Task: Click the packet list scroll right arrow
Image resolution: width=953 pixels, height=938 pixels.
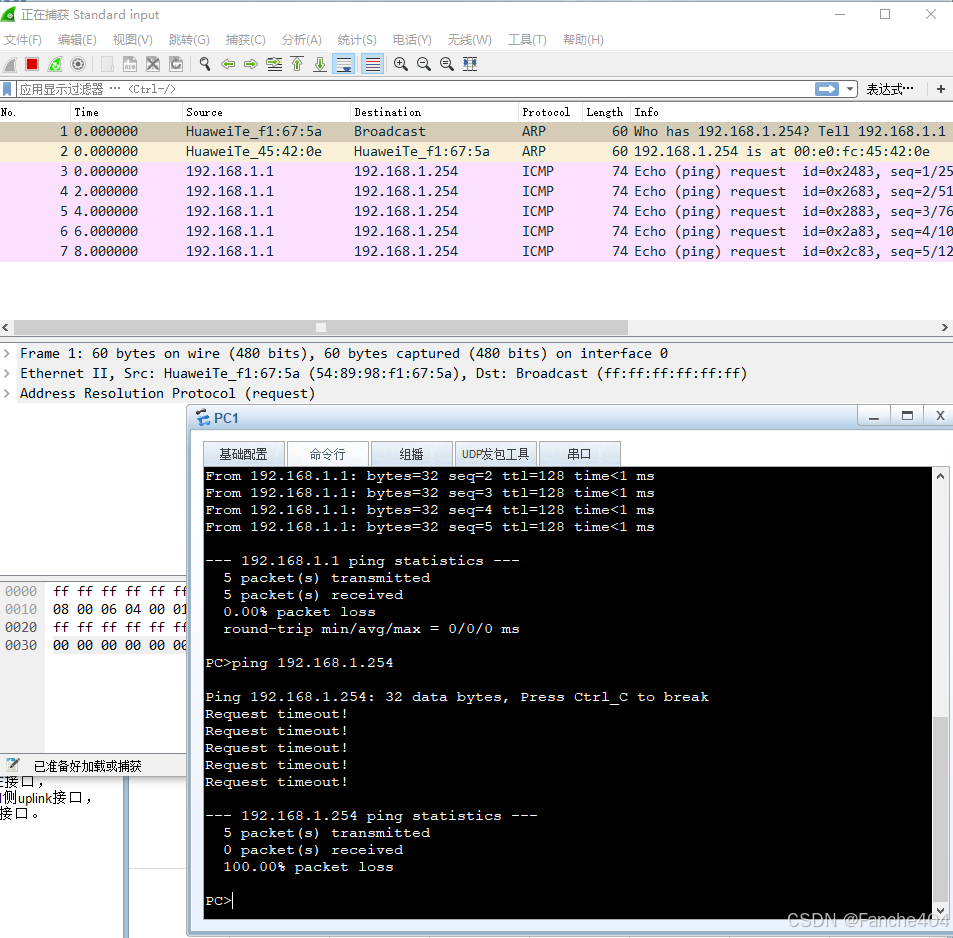Action: click(944, 328)
